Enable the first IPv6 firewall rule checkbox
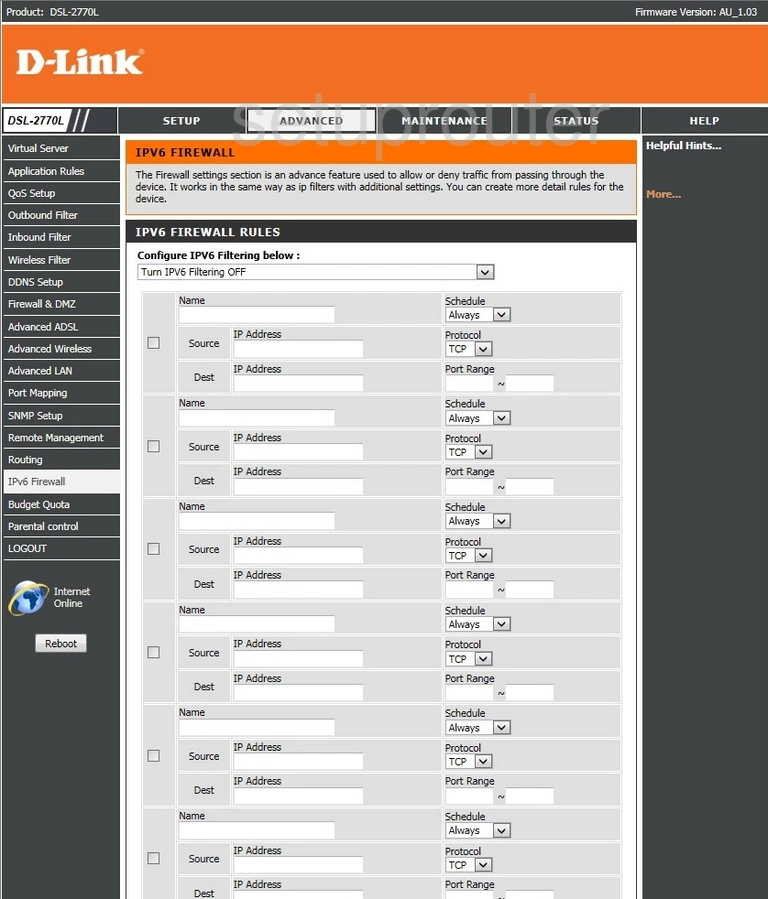768x899 pixels. tap(154, 343)
